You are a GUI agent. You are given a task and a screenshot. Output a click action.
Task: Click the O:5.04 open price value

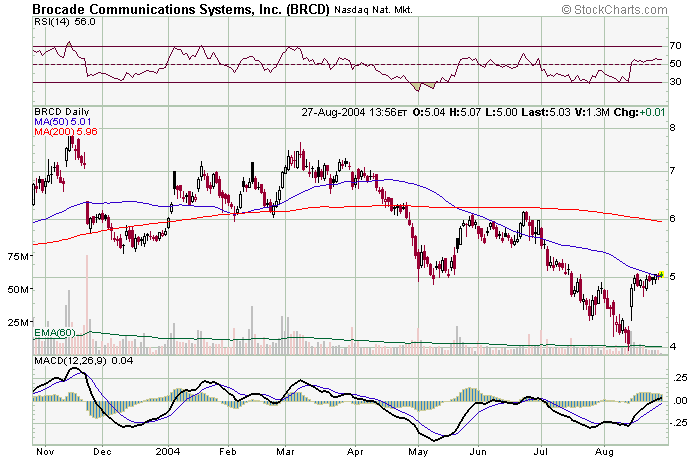point(429,112)
